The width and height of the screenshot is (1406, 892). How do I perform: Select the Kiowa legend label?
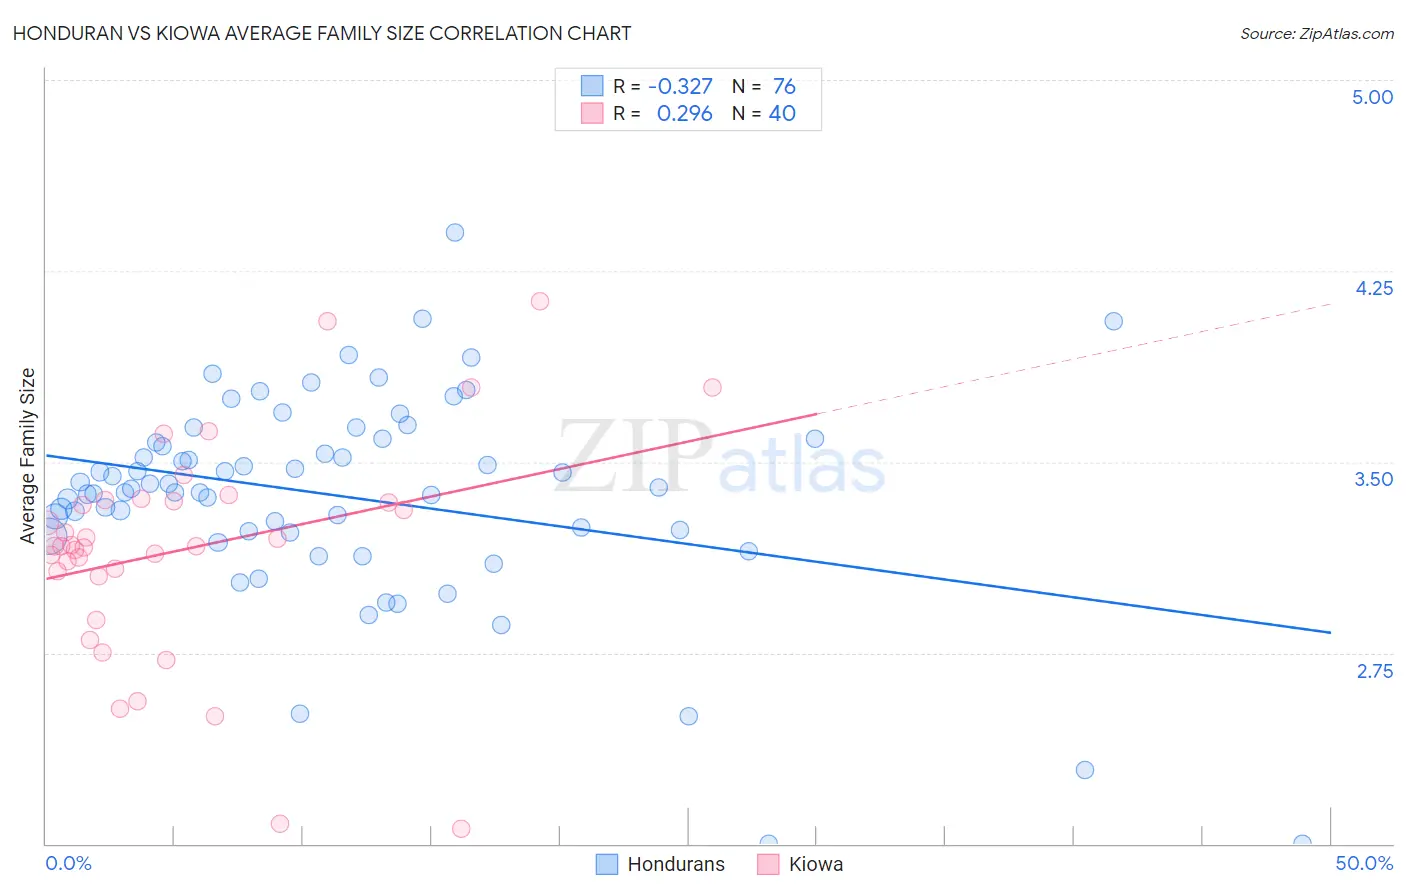click(816, 864)
